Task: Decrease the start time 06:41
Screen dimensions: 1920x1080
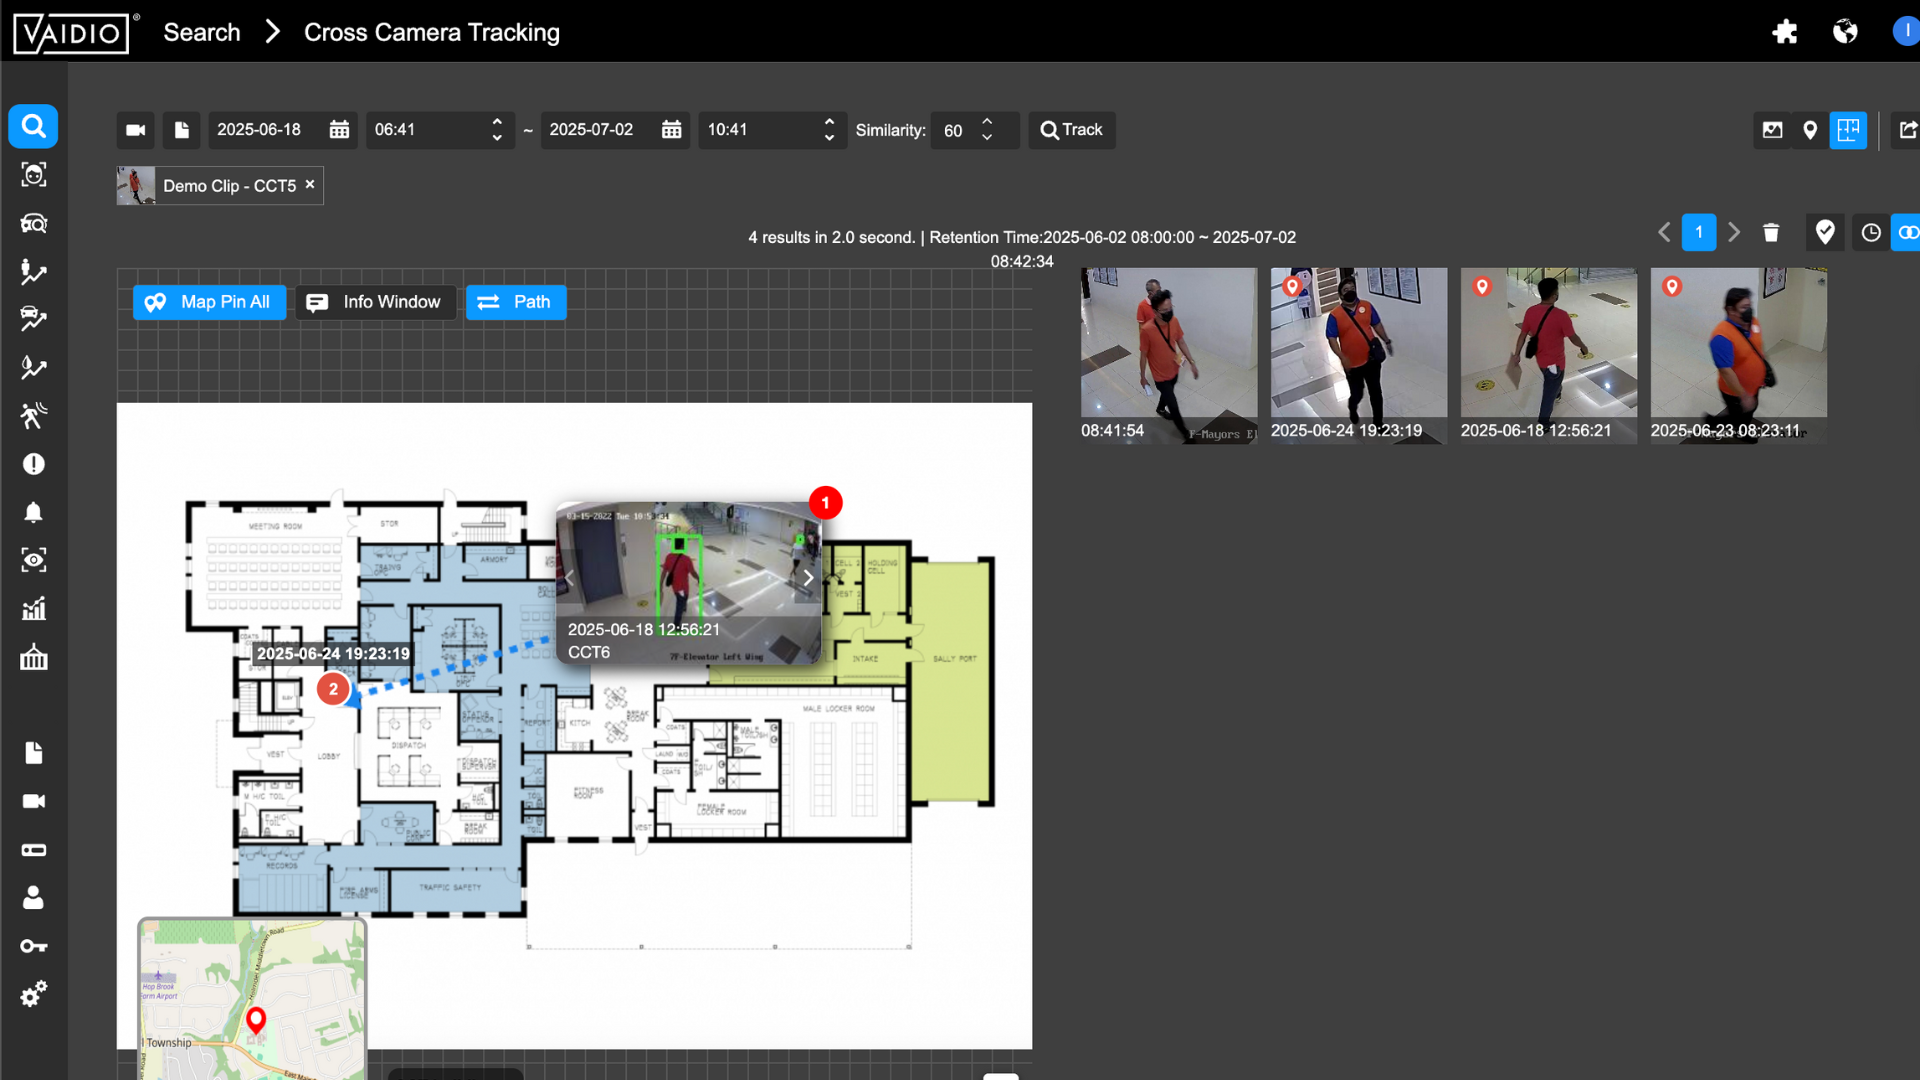Action: (x=497, y=138)
